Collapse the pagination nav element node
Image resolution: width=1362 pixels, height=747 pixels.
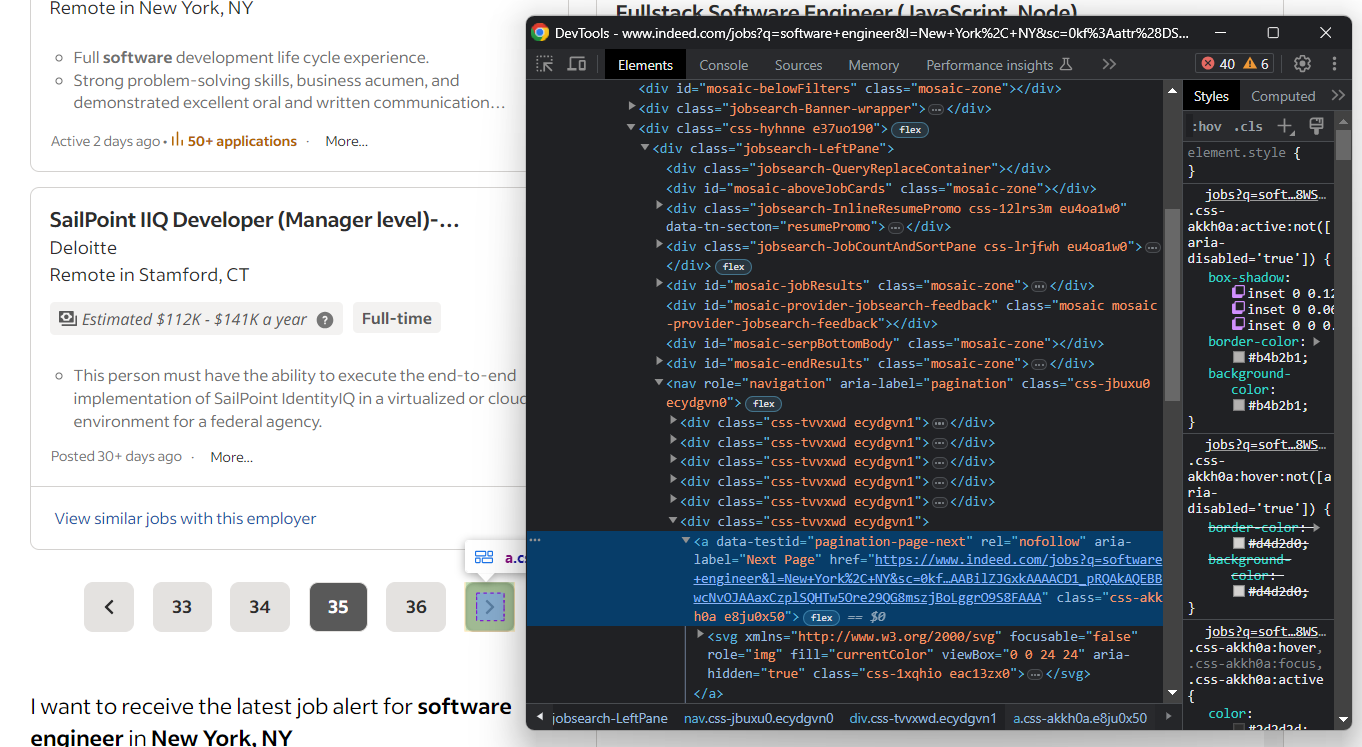659,383
